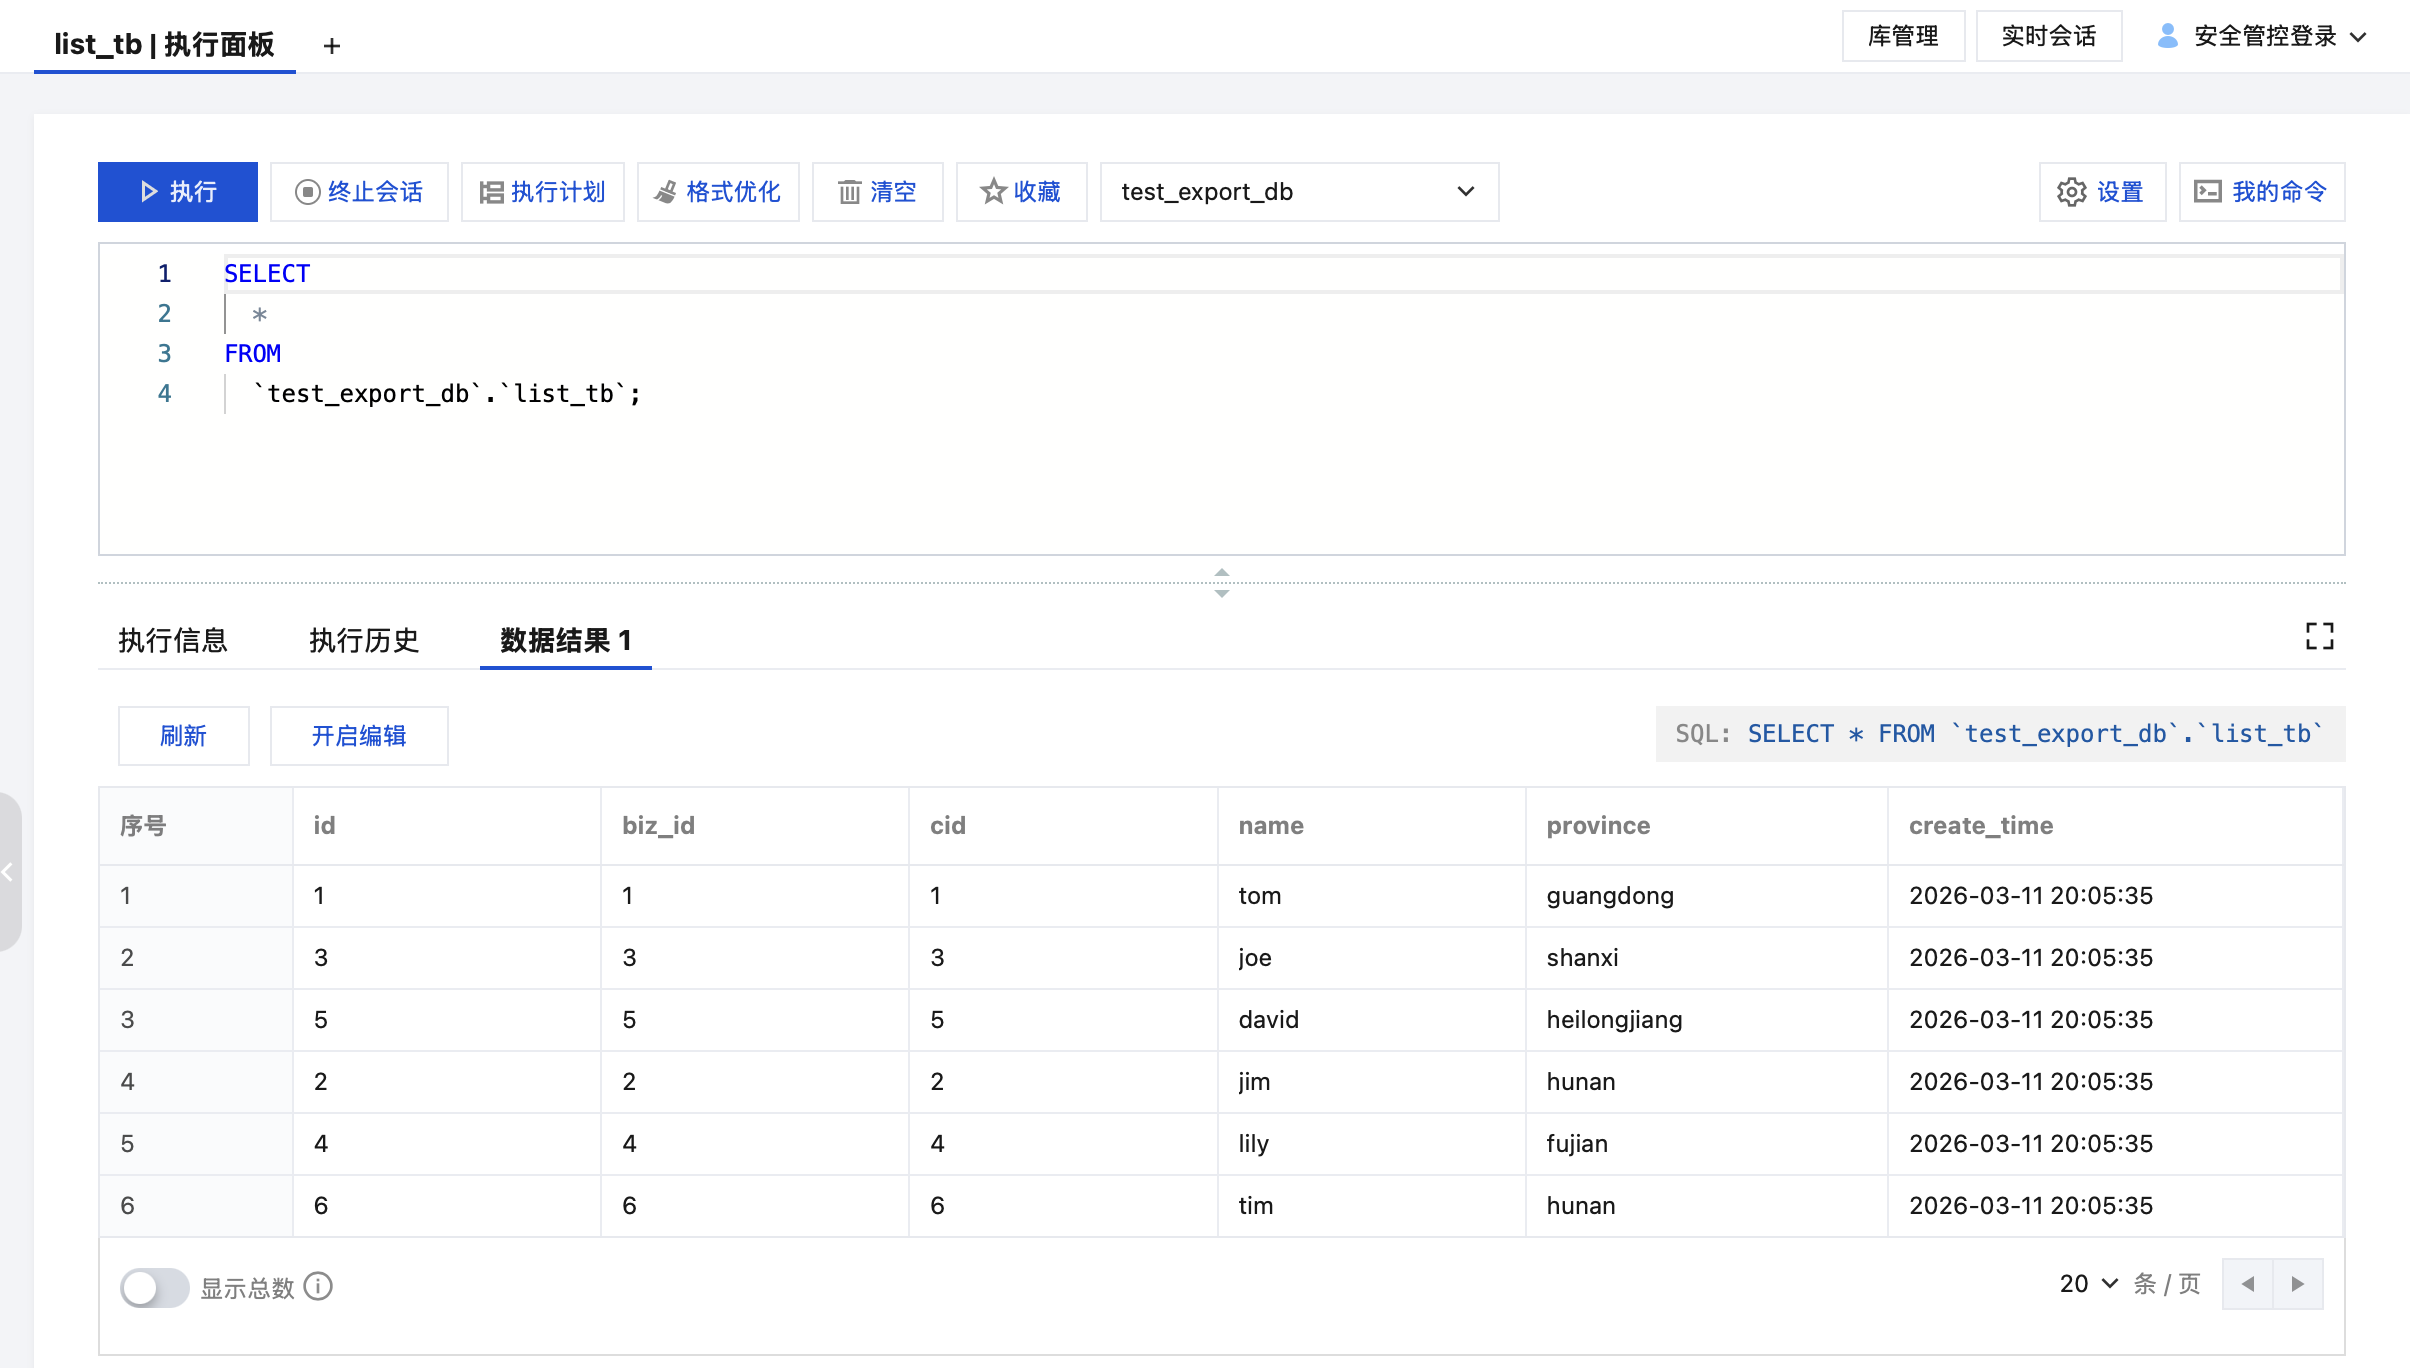This screenshot has width=2410, height=1368.
Task: Stop the session with 终止会话
Action: pyautogui.click(x=360, y=192)
